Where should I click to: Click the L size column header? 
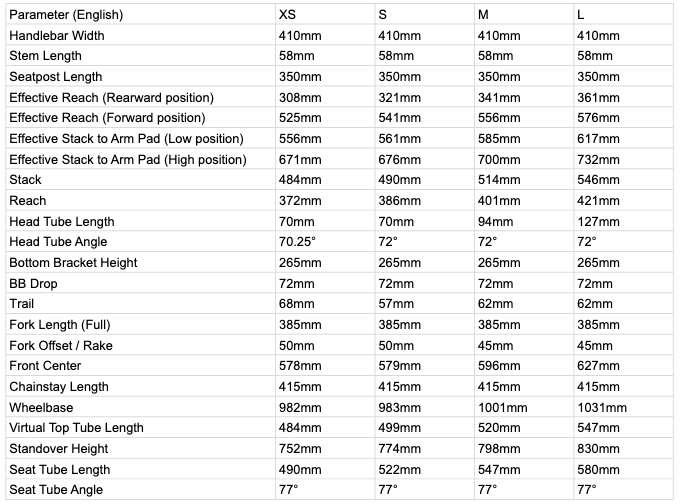tap(581, 14)
